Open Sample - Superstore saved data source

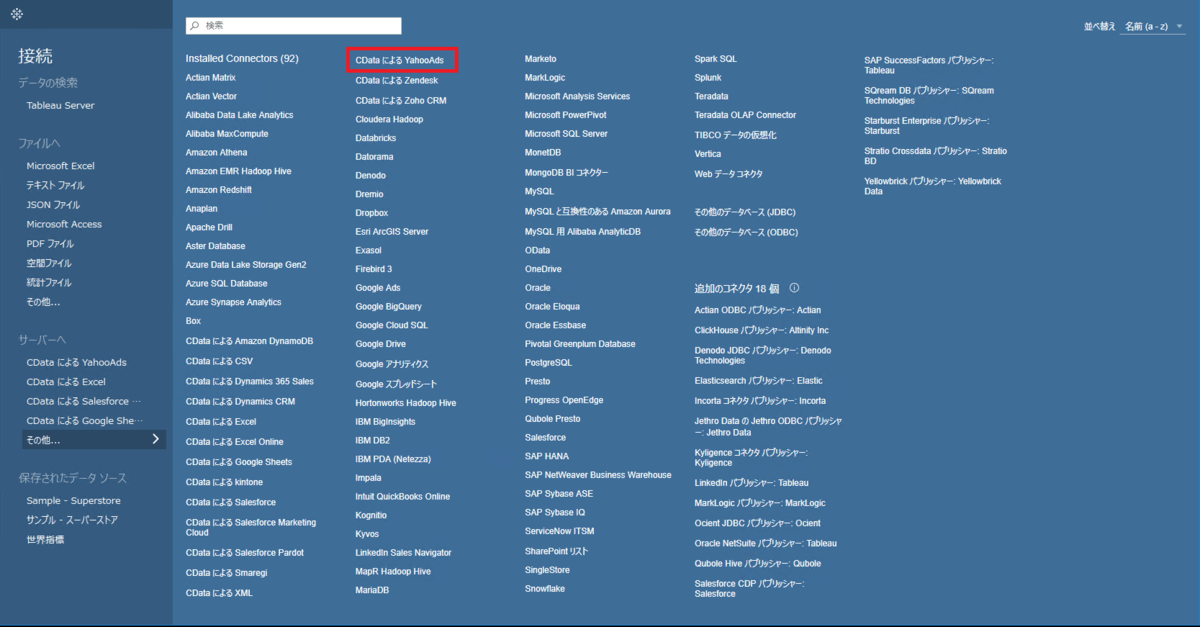[73, 501]
